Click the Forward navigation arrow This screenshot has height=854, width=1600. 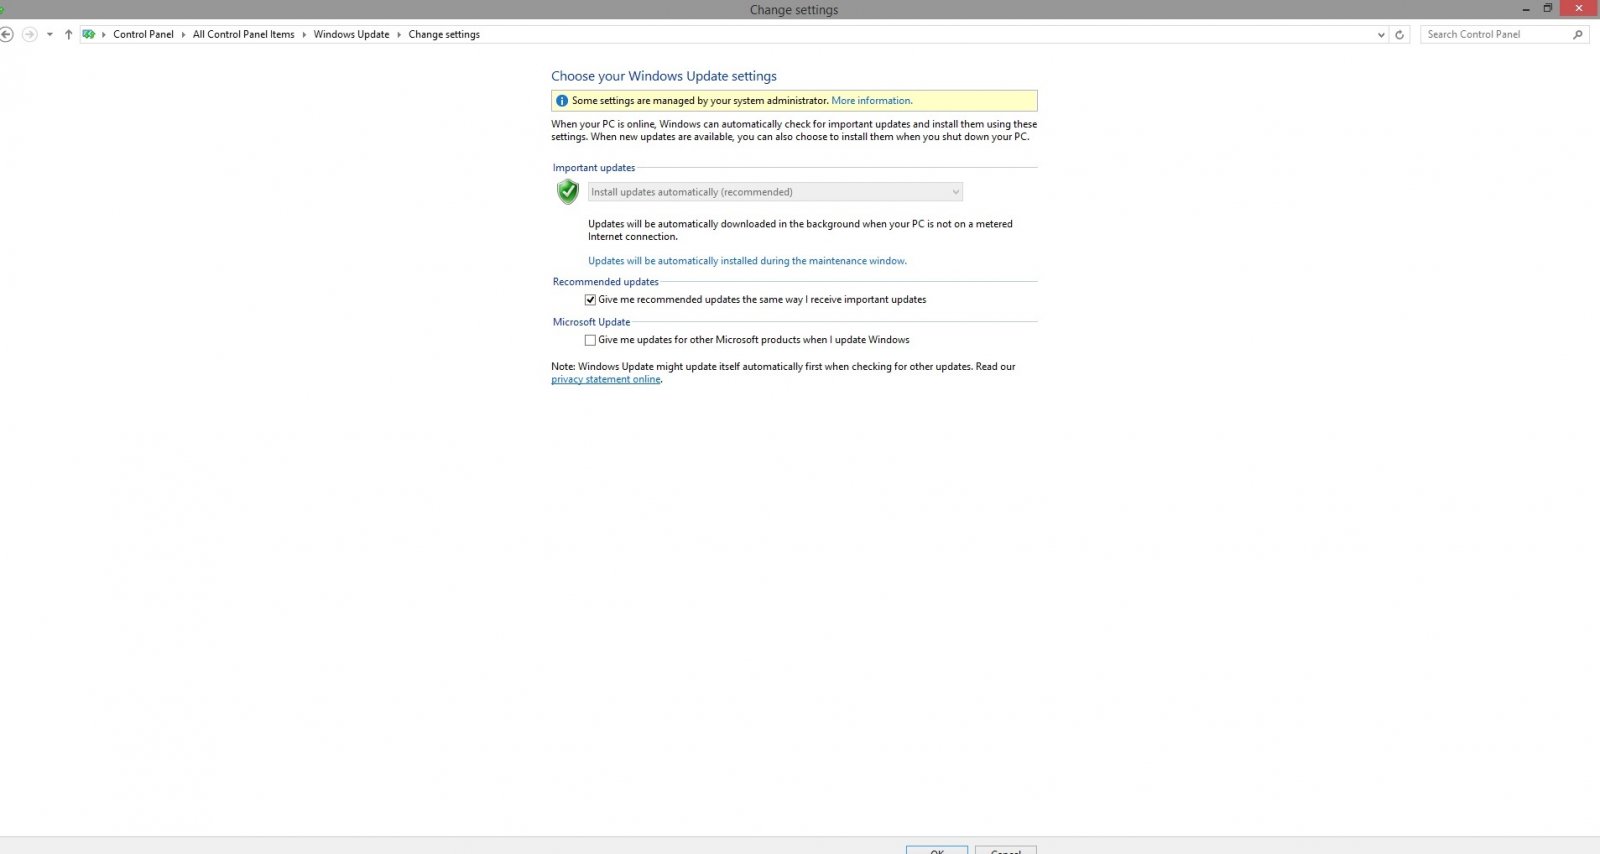29,34
